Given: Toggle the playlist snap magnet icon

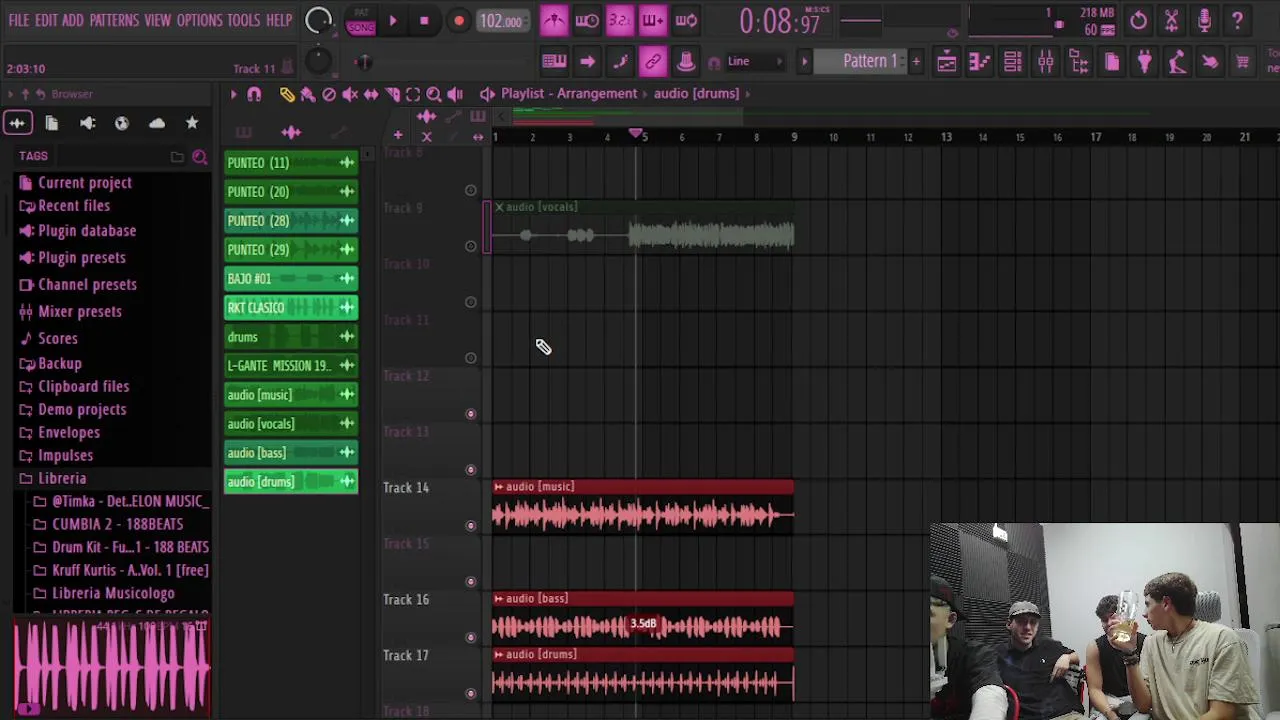Looking at the screenshot, I should click(254, 94).
